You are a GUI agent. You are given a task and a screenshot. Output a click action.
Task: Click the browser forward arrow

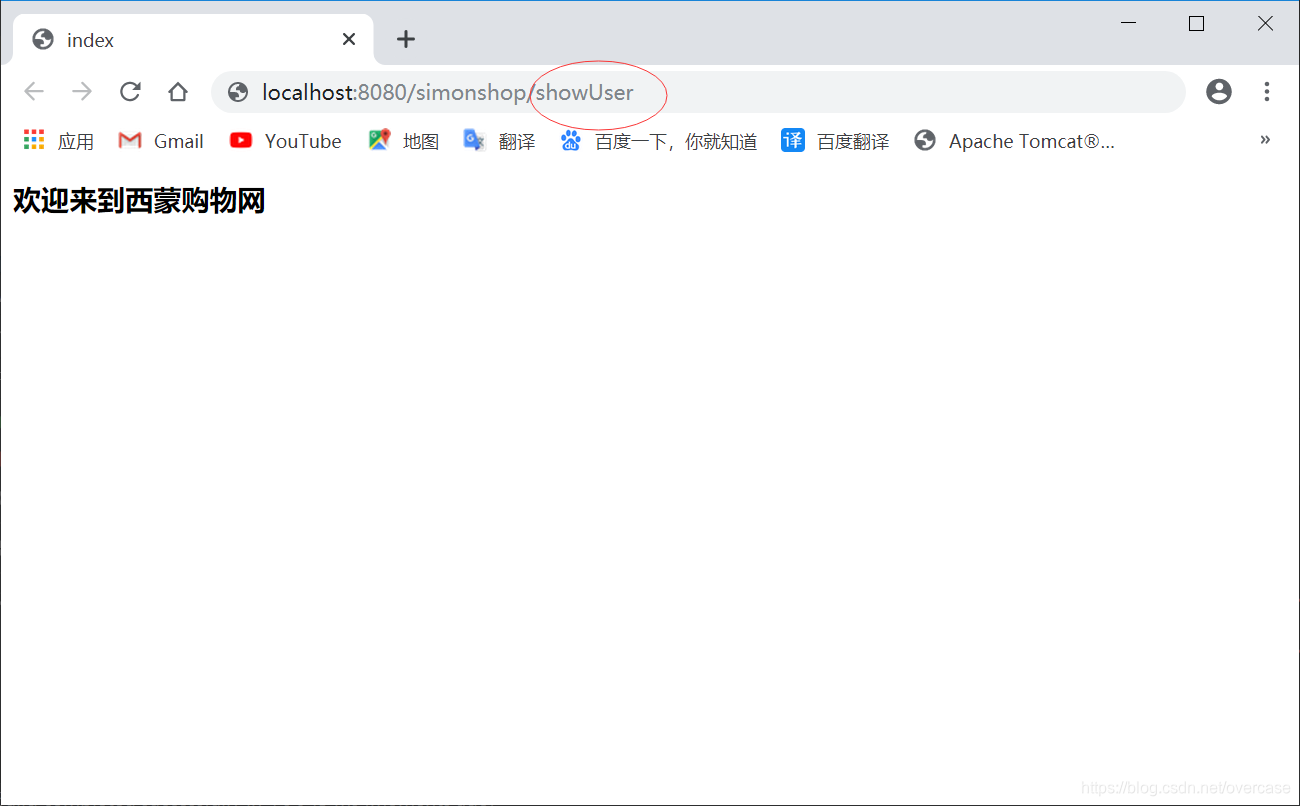[x=82, y=92]
